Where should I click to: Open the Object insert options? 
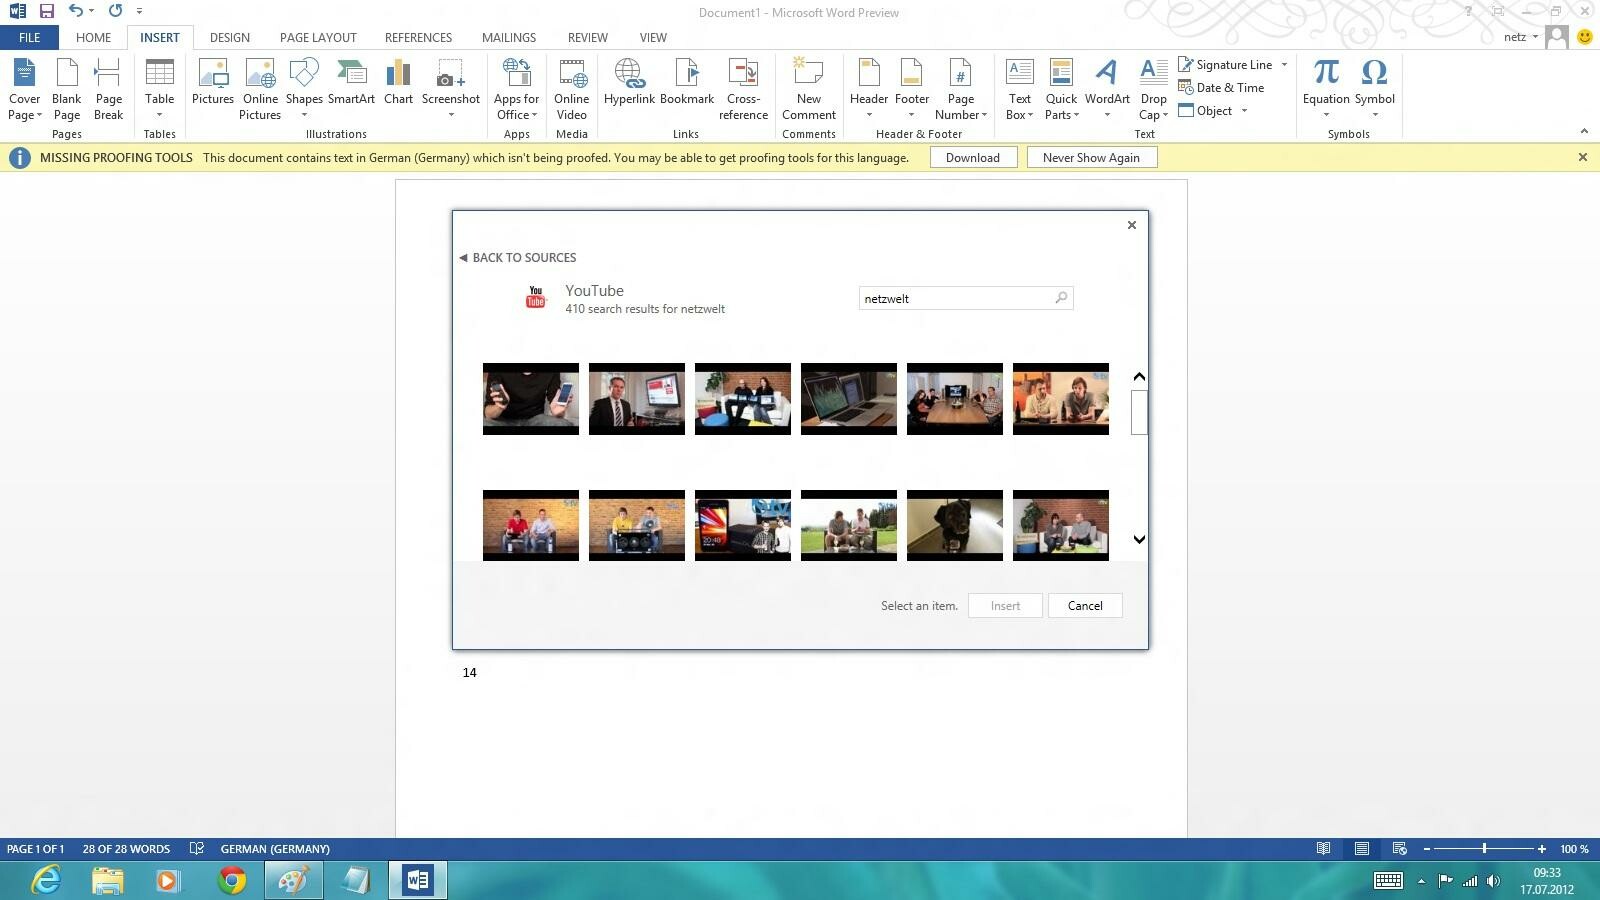pos(1214,111)
